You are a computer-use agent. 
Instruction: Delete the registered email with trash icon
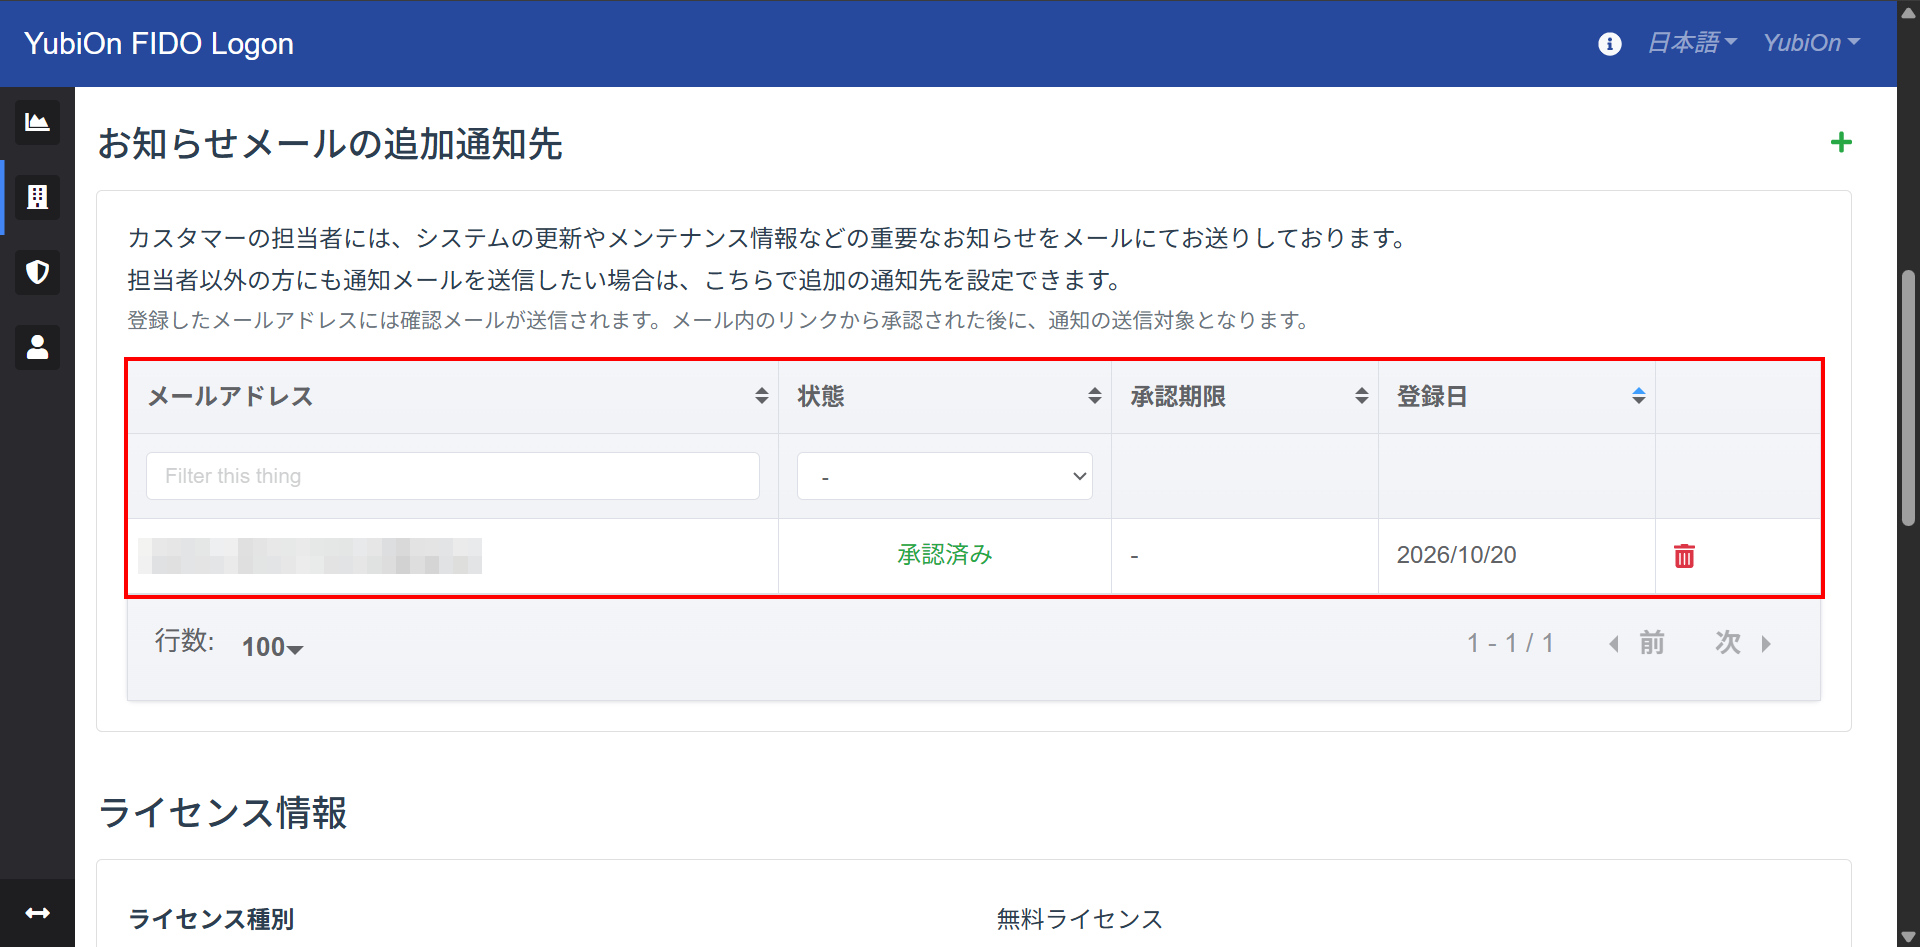(x=1684, y=556)
